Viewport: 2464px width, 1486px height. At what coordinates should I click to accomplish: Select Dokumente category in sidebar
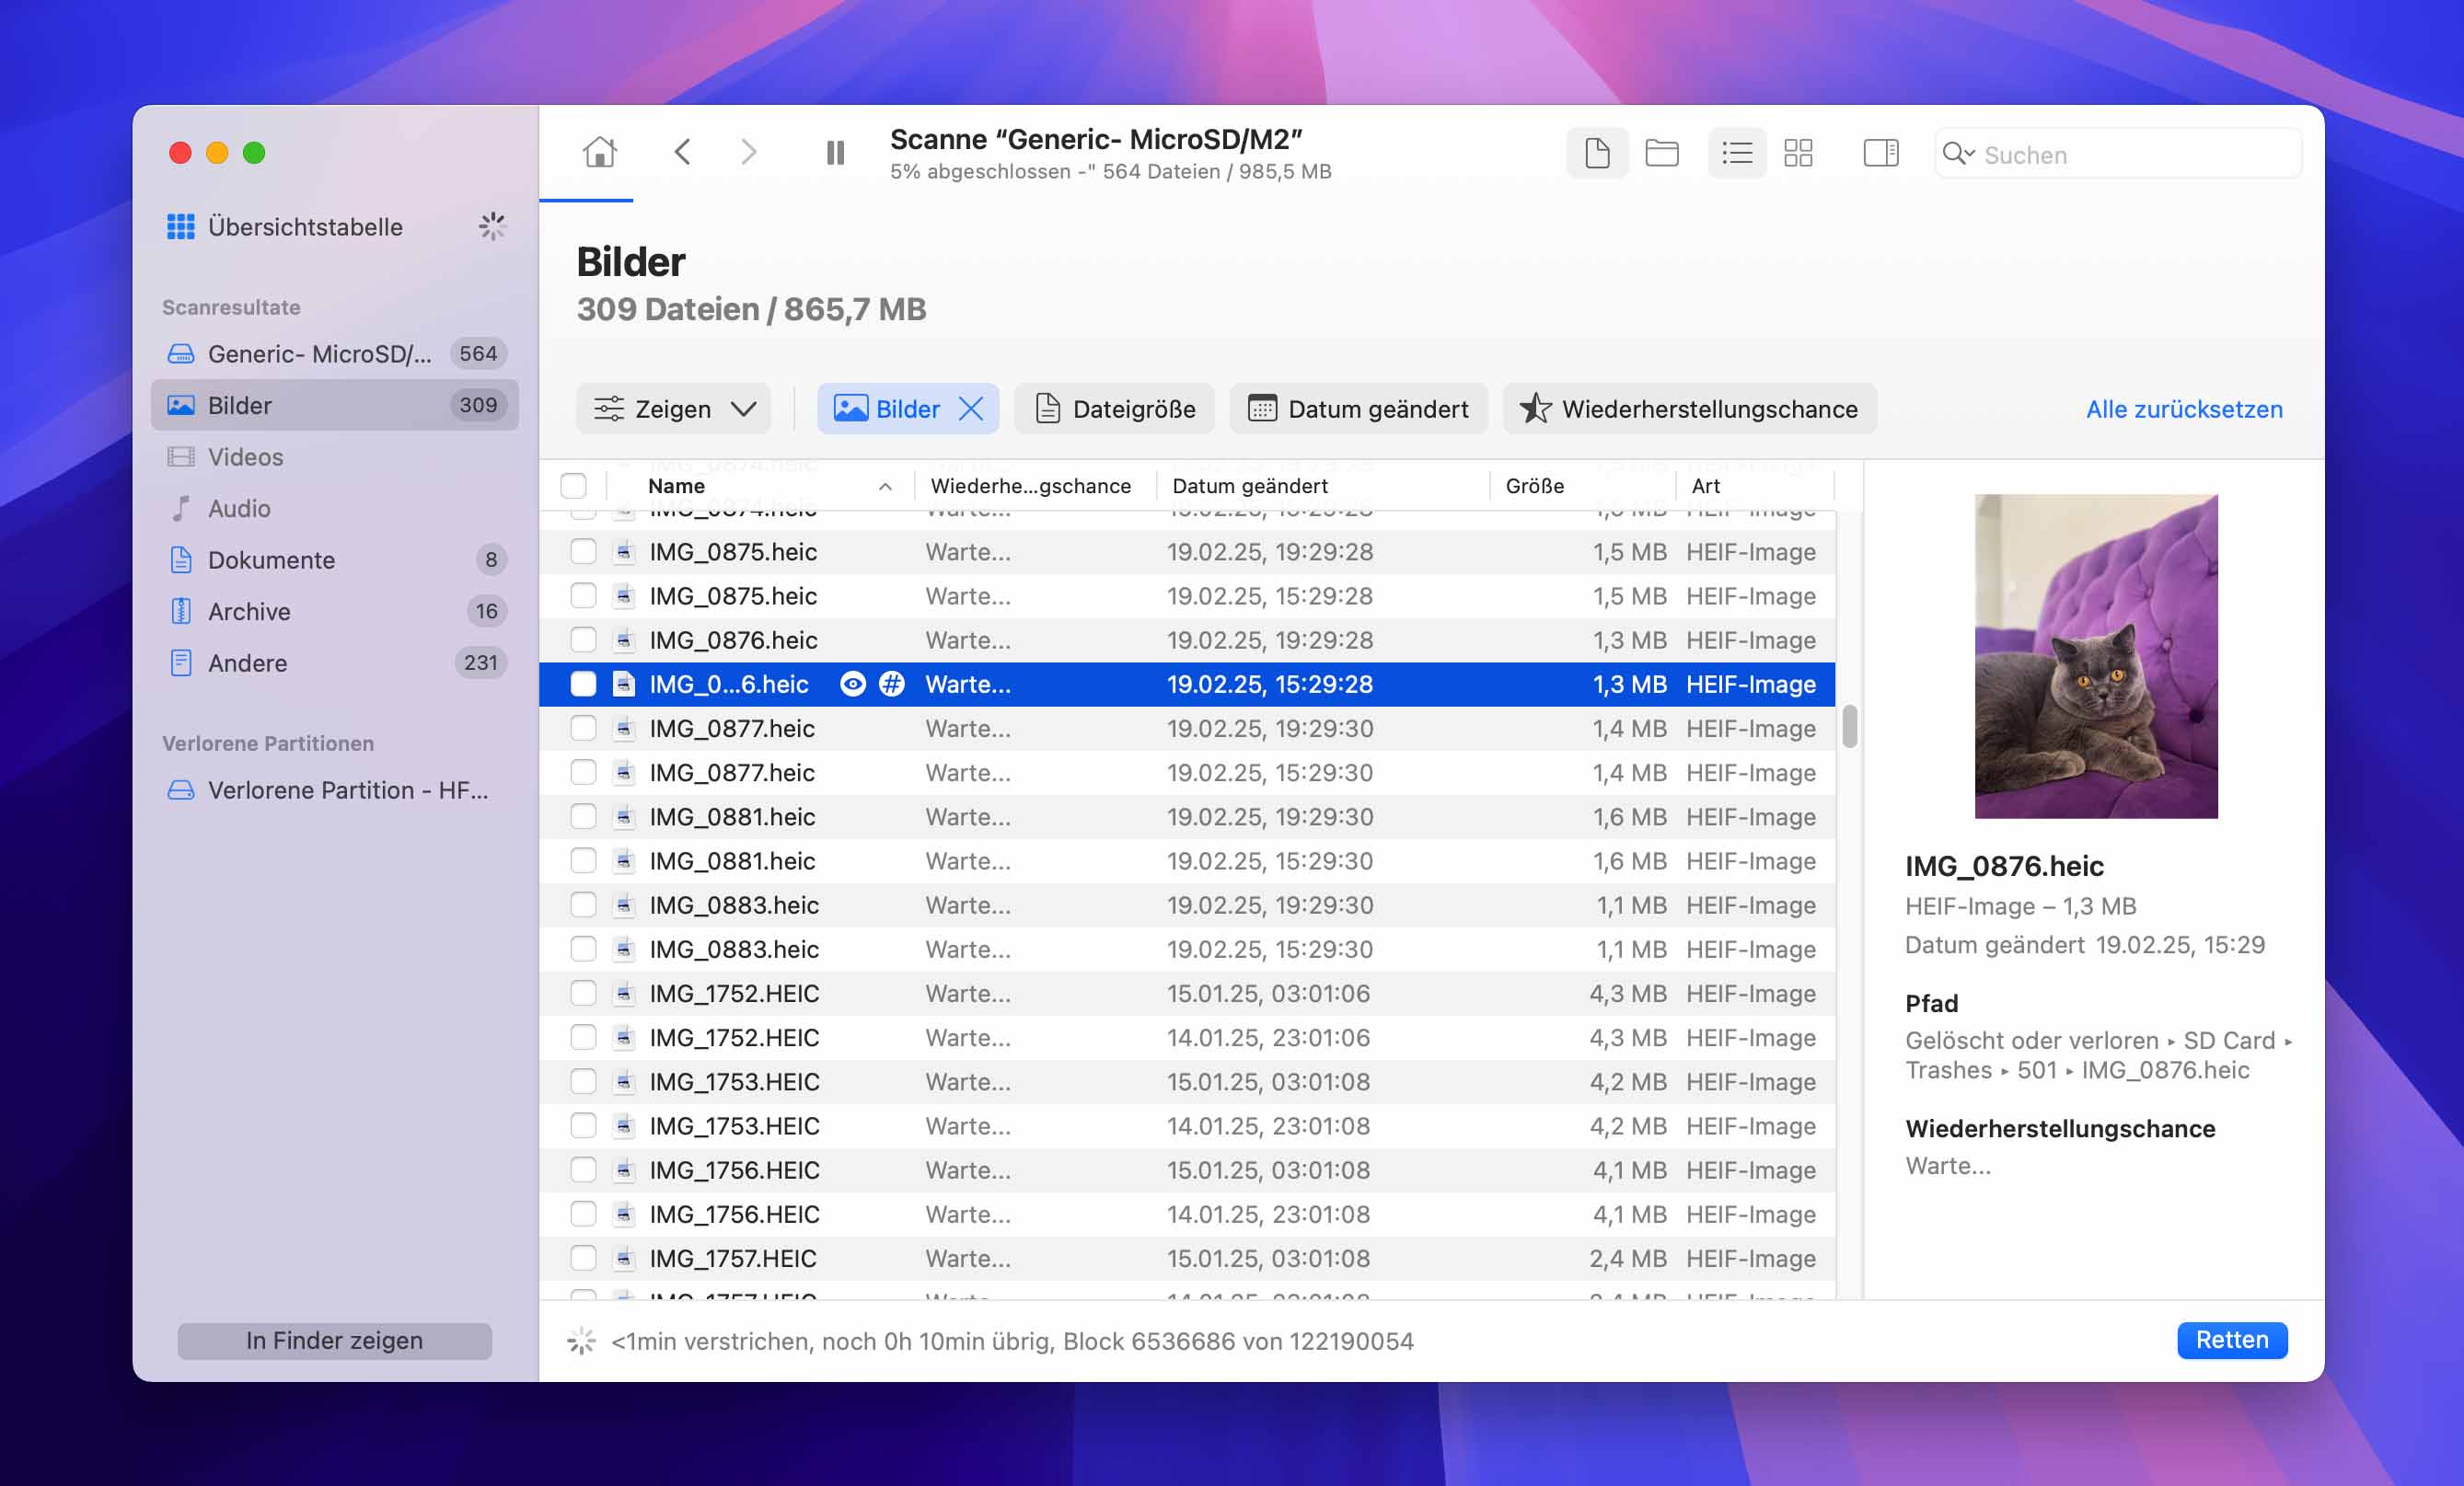[335, 560]
